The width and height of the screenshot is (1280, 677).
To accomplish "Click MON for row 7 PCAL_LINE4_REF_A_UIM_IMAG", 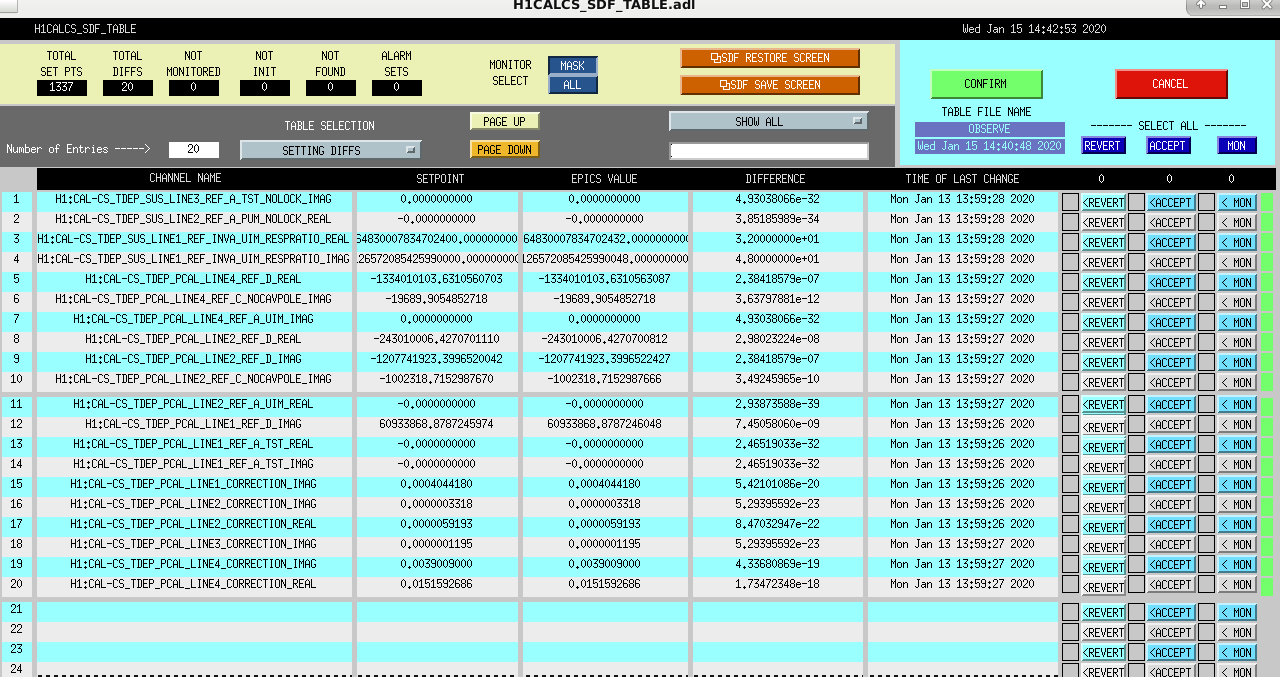I will click(x=1237, y=322).
